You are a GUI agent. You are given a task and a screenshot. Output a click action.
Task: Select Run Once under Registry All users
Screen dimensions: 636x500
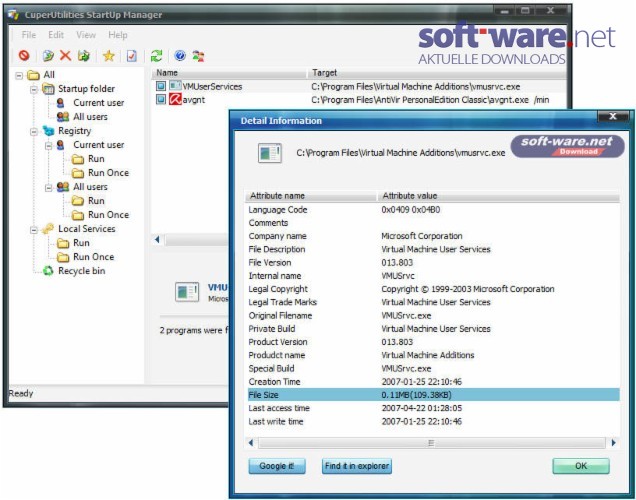[x=108, y=215]
